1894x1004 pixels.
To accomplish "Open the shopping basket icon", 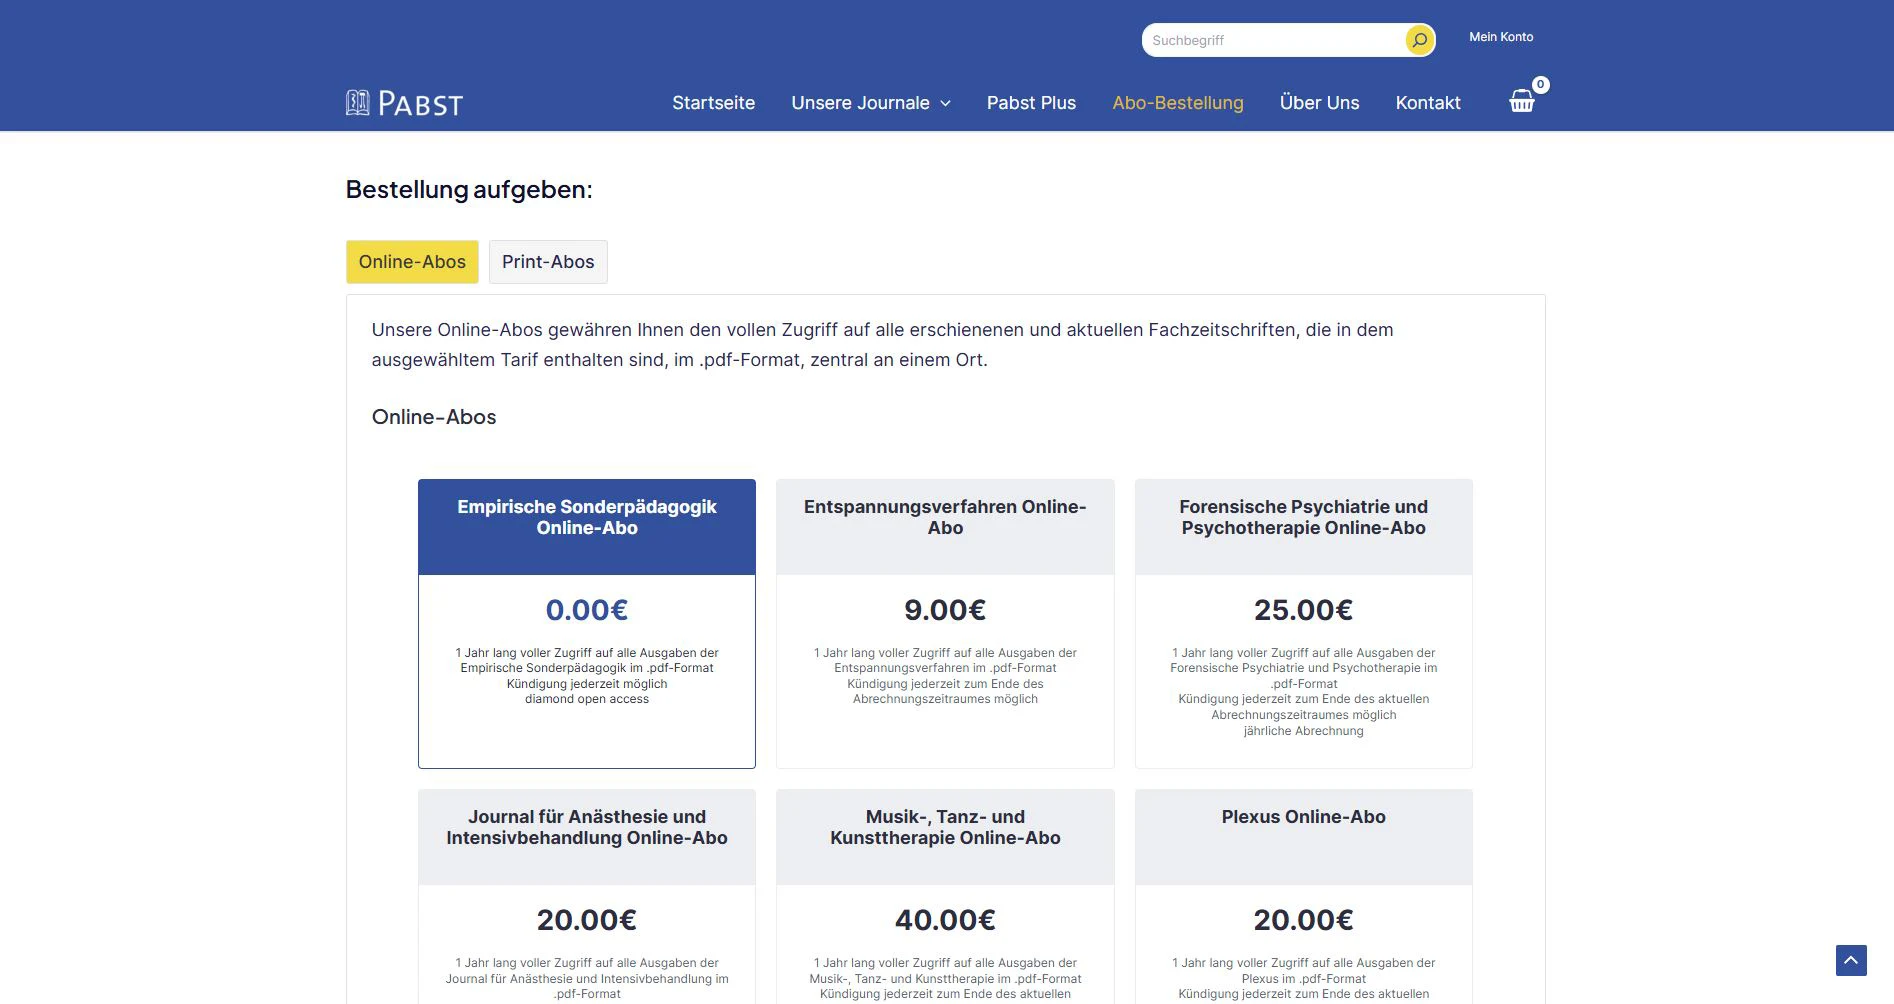I will [x=1521, y=101].
